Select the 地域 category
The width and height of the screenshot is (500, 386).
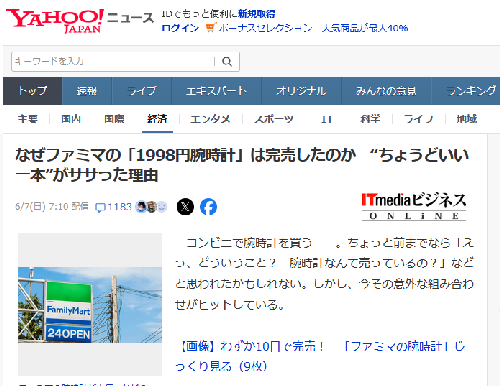pyautogui.click(x=467, y=119)
